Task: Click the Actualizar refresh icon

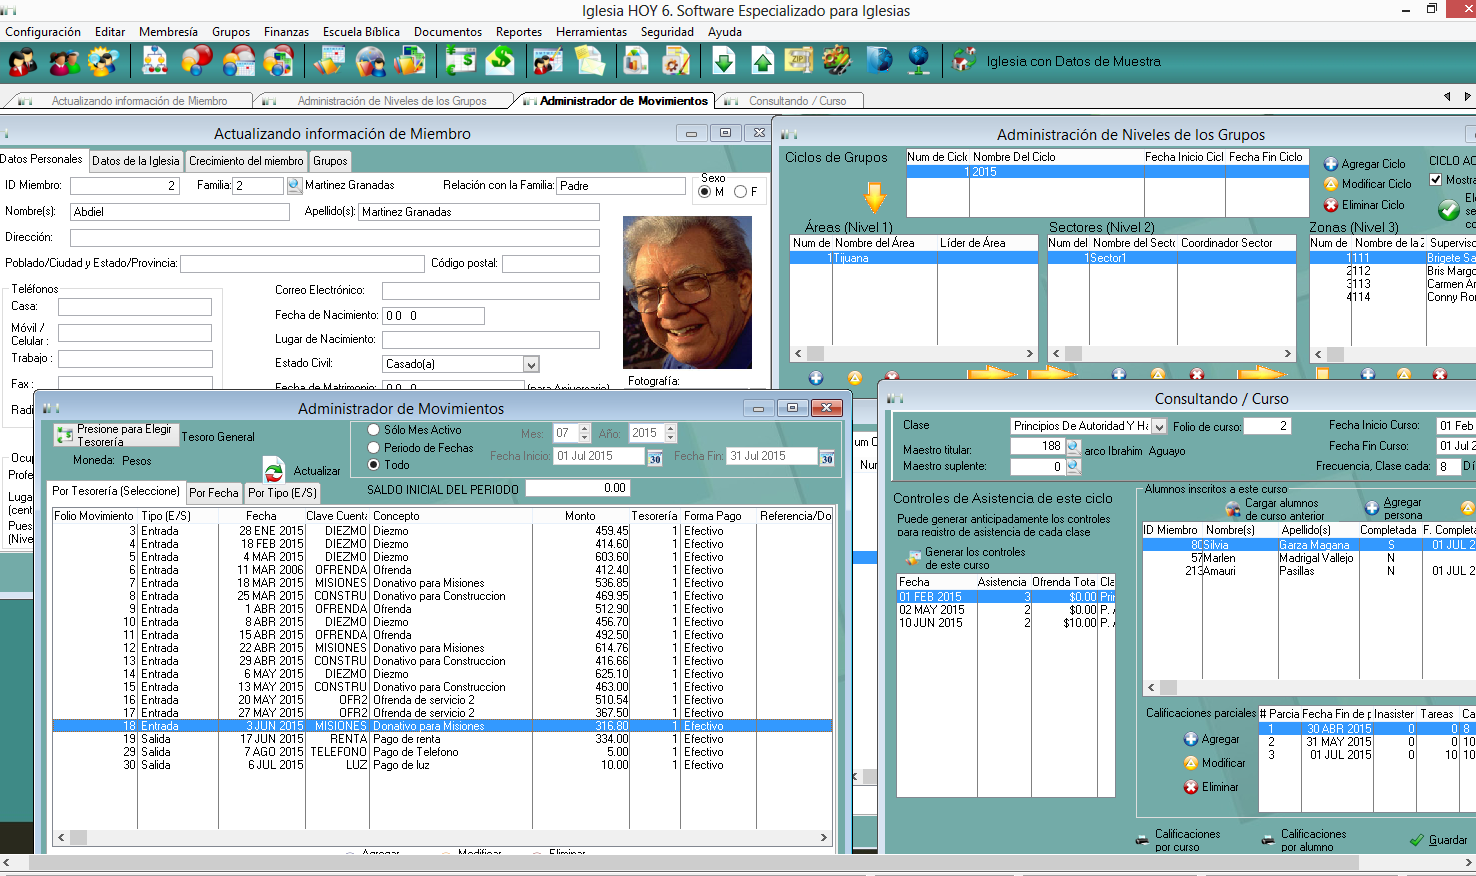Action: point(274,470)
